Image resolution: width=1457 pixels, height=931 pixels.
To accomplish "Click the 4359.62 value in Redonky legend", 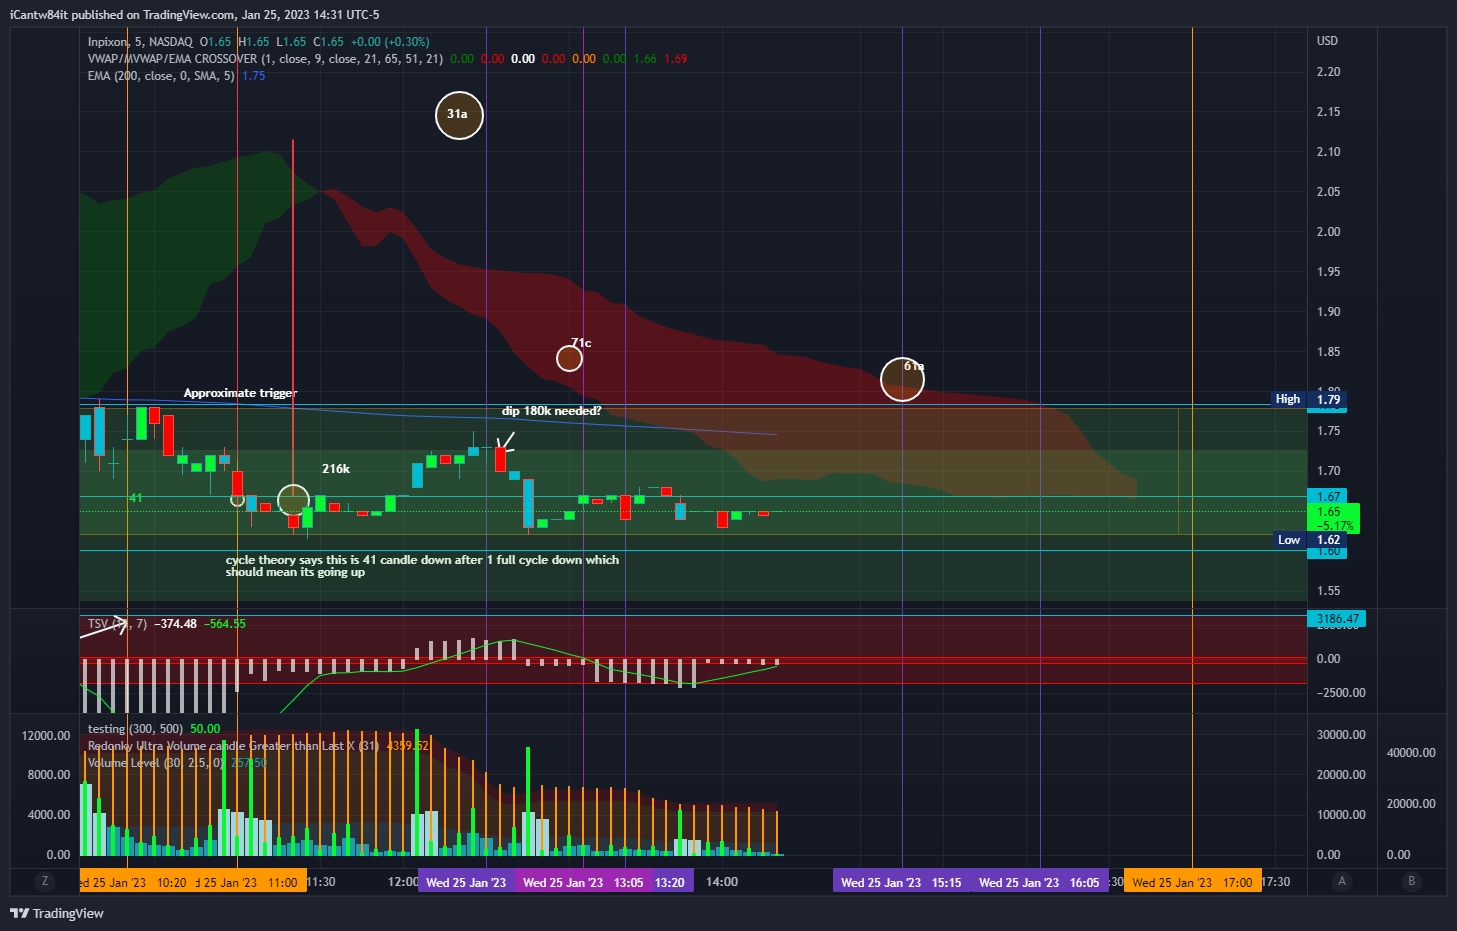I will [408, 746].
